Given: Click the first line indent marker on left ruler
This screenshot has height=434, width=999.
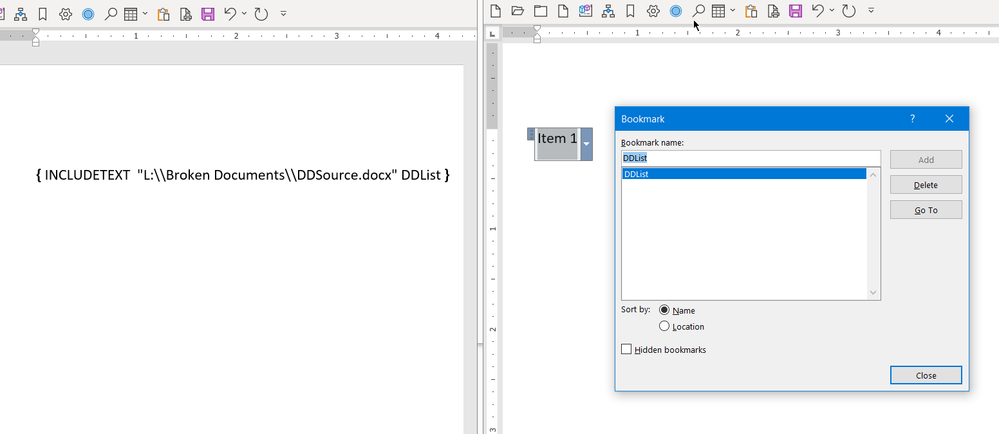Looking at the screenshot, I should pyautogui.click(x=36, y=32).
